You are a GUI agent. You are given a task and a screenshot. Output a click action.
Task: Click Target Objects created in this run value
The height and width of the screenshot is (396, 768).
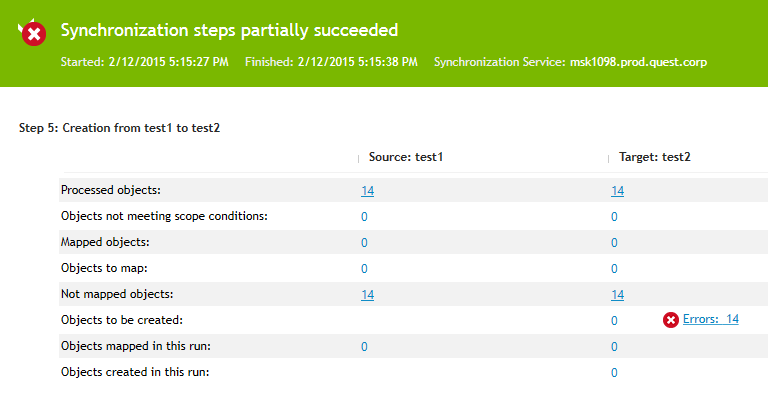[x=614, y=372]
